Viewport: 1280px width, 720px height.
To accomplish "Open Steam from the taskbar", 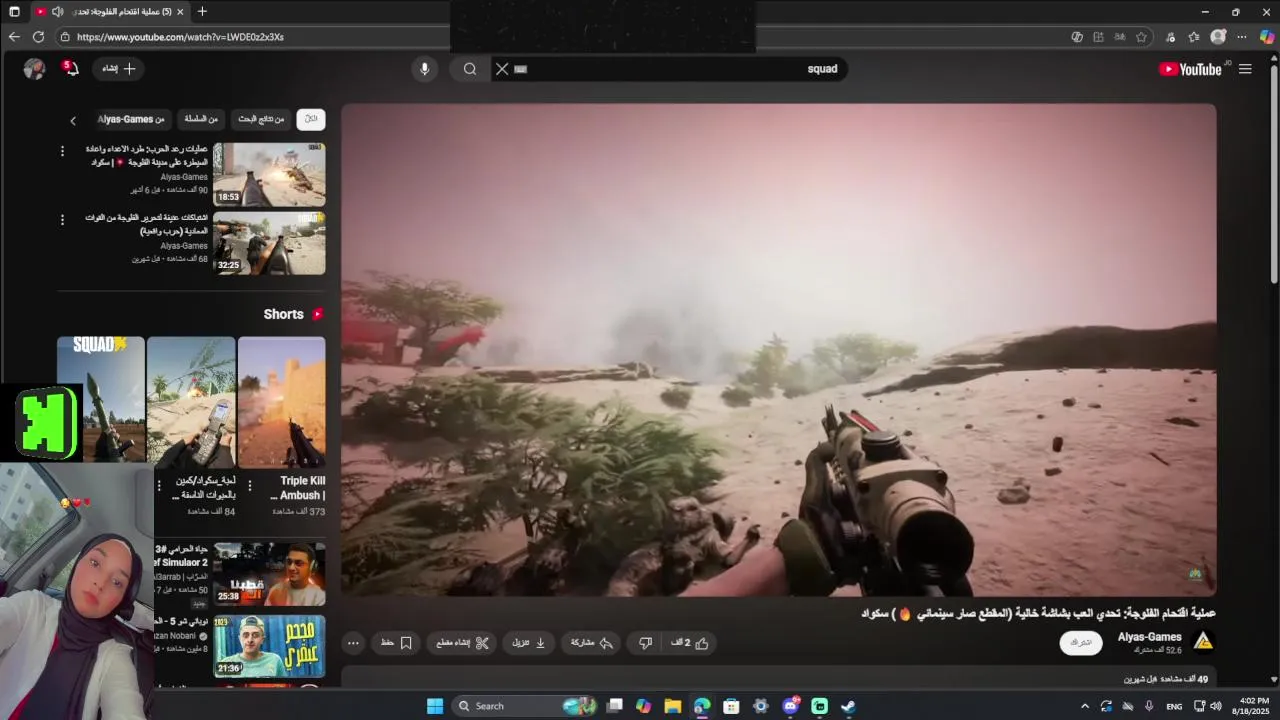I will [x=848, y=706].
